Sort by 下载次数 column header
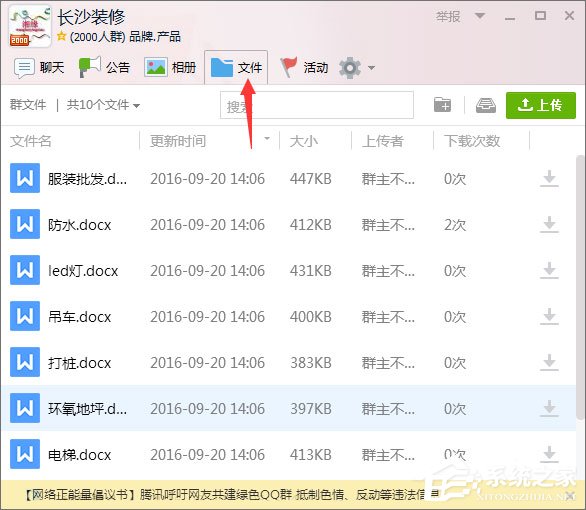The width and height of the screenshot is (586, 510). click(472, 141)
